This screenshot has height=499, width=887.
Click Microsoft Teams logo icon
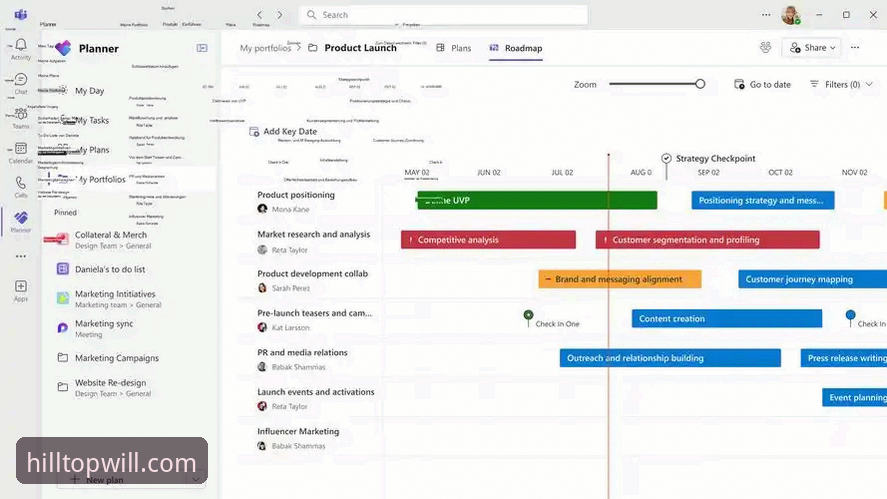(x=21, y=14)
